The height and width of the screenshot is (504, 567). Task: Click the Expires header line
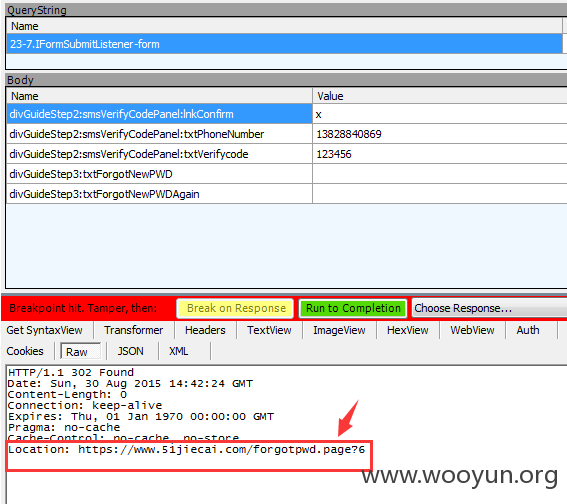tap(141, 417)
